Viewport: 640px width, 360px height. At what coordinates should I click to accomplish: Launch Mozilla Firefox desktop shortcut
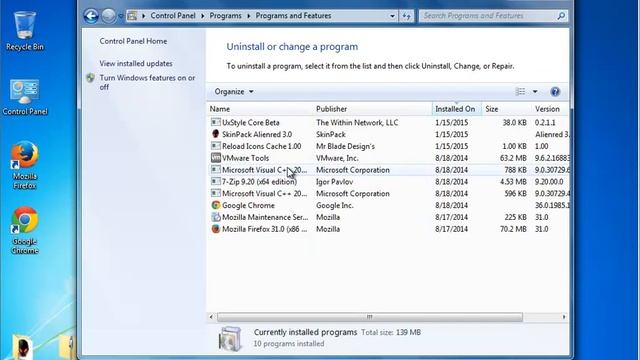tap(25, 165)
